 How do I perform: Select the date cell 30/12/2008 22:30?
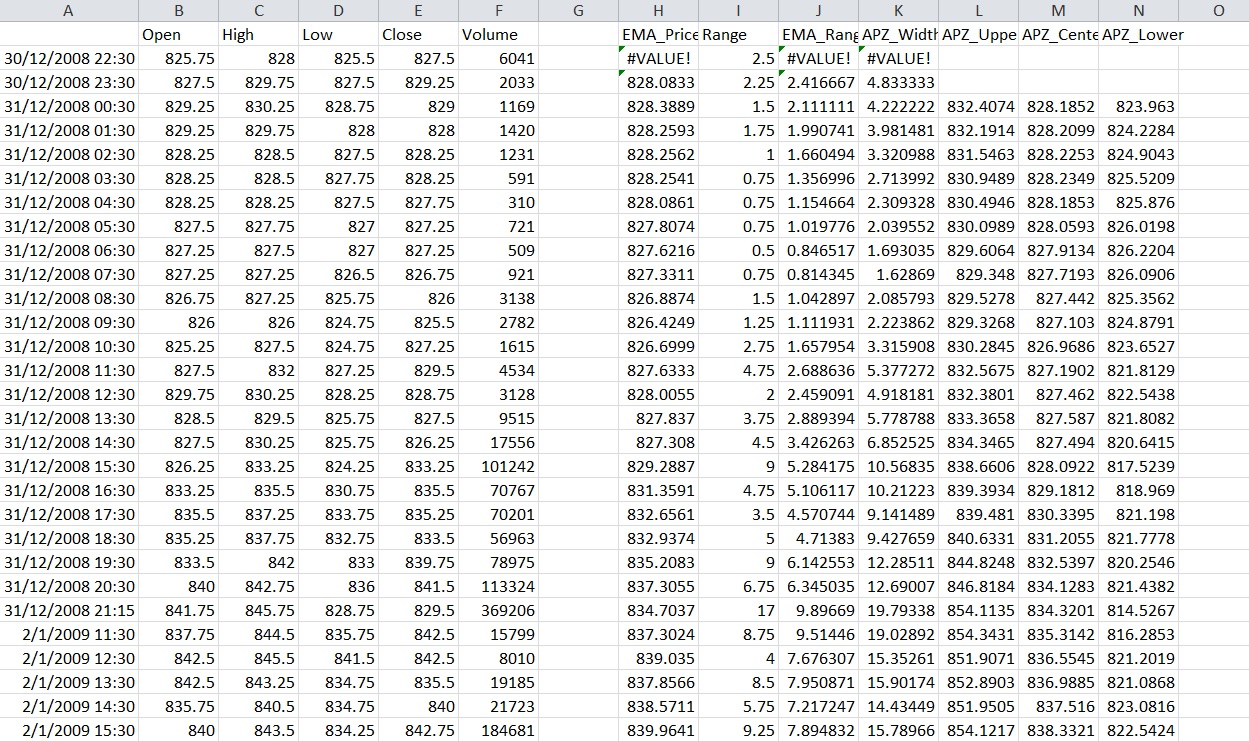(68, 58)
